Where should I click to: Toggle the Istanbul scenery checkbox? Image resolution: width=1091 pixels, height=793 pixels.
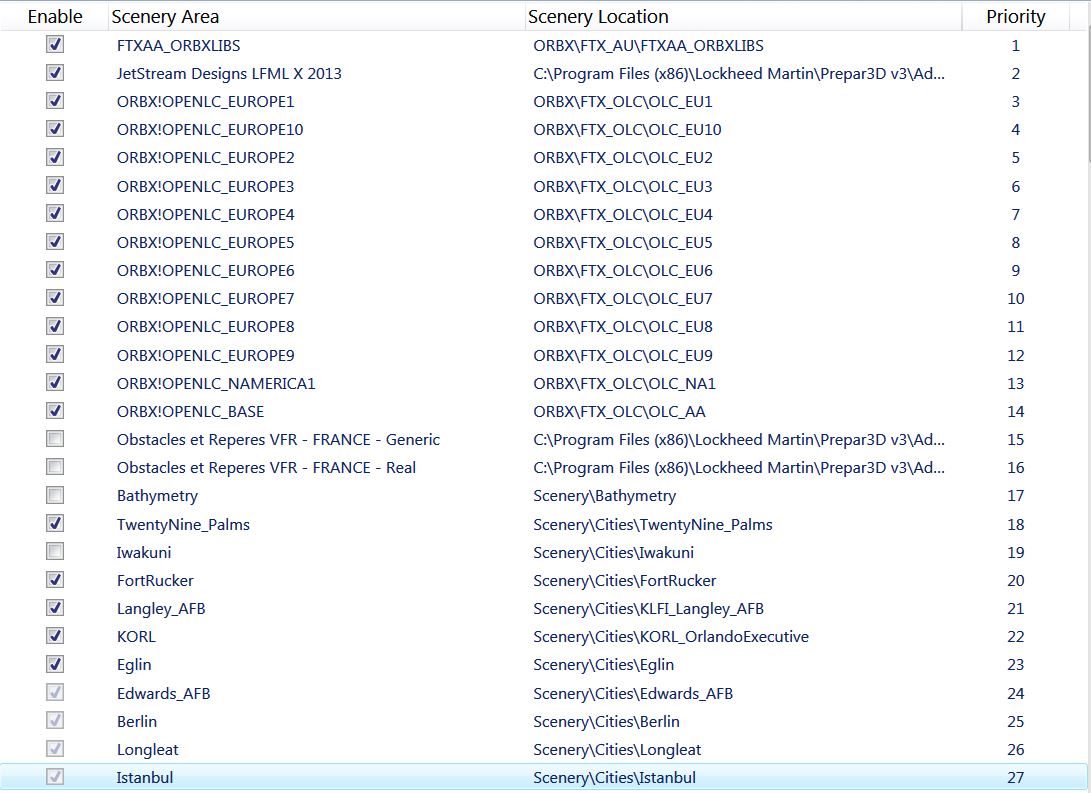click(x=55, y=776)
